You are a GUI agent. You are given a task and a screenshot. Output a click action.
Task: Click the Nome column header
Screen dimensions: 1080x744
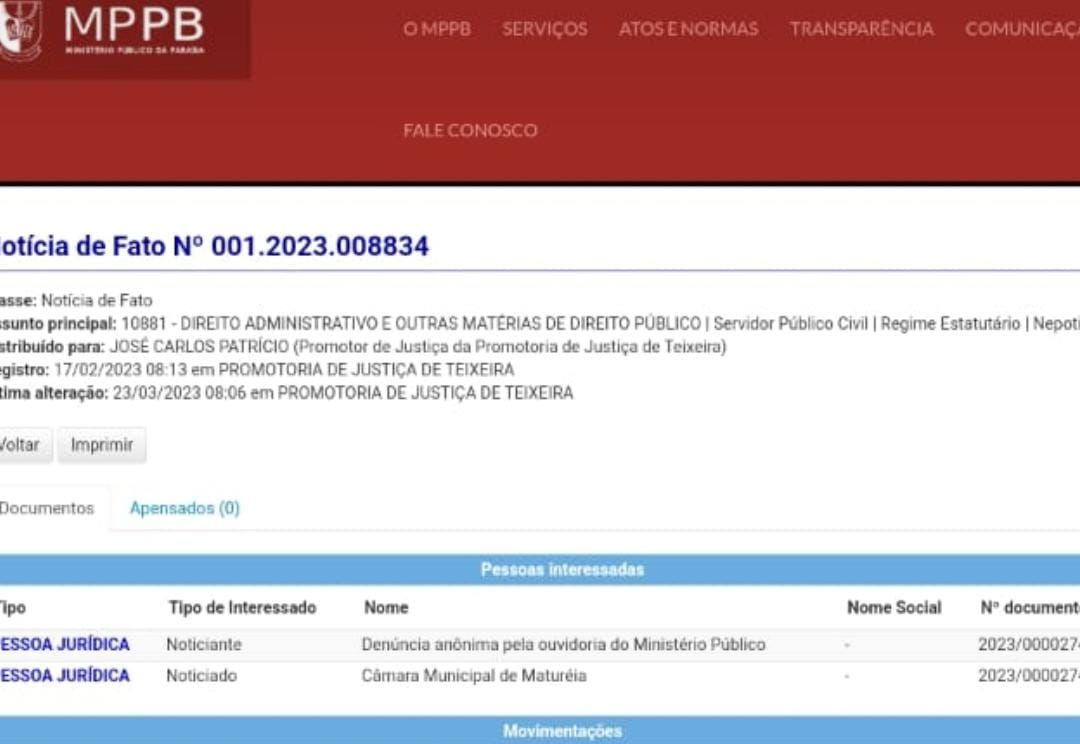pos(386,607)
